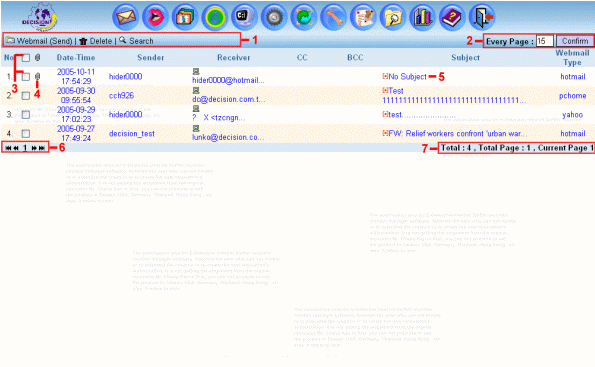
Task: Check the box for row 2 cch926
Action: click(25, 96)
